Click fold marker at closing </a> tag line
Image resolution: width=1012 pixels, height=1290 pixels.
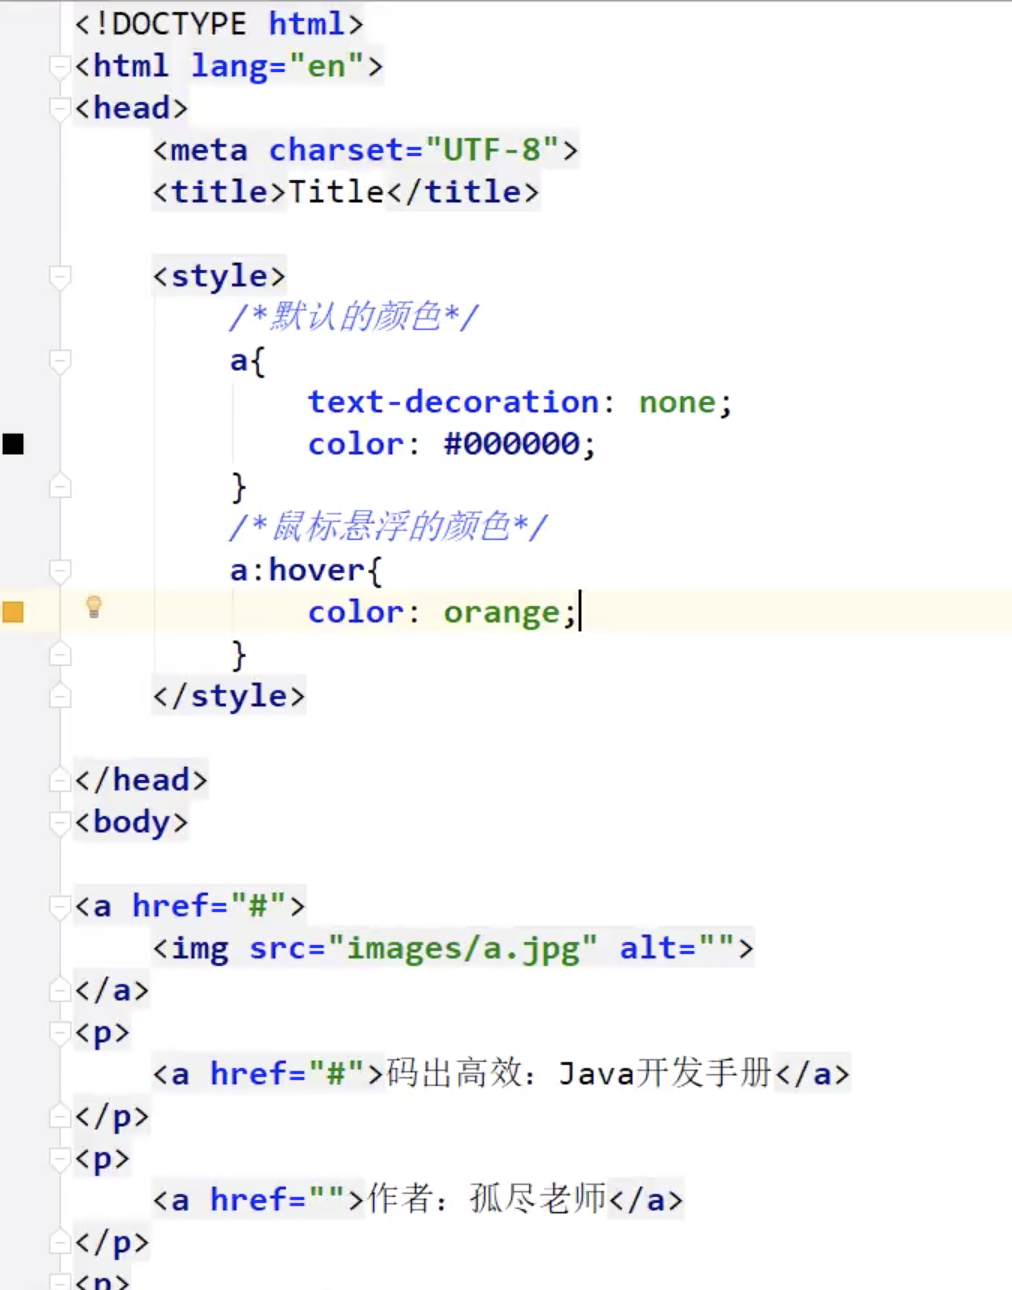60,990
